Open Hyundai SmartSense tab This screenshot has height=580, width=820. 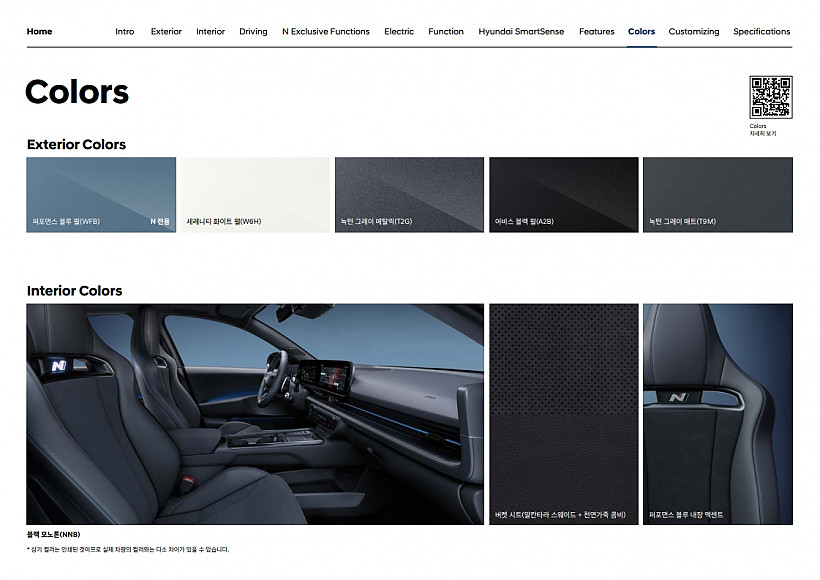[x=521, y=31]
